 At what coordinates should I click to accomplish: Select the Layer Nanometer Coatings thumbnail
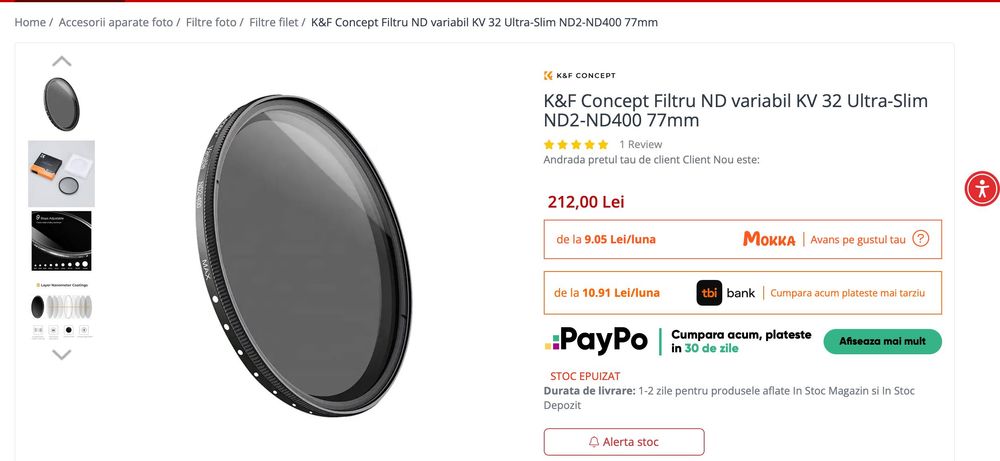(x=61, y=310)
